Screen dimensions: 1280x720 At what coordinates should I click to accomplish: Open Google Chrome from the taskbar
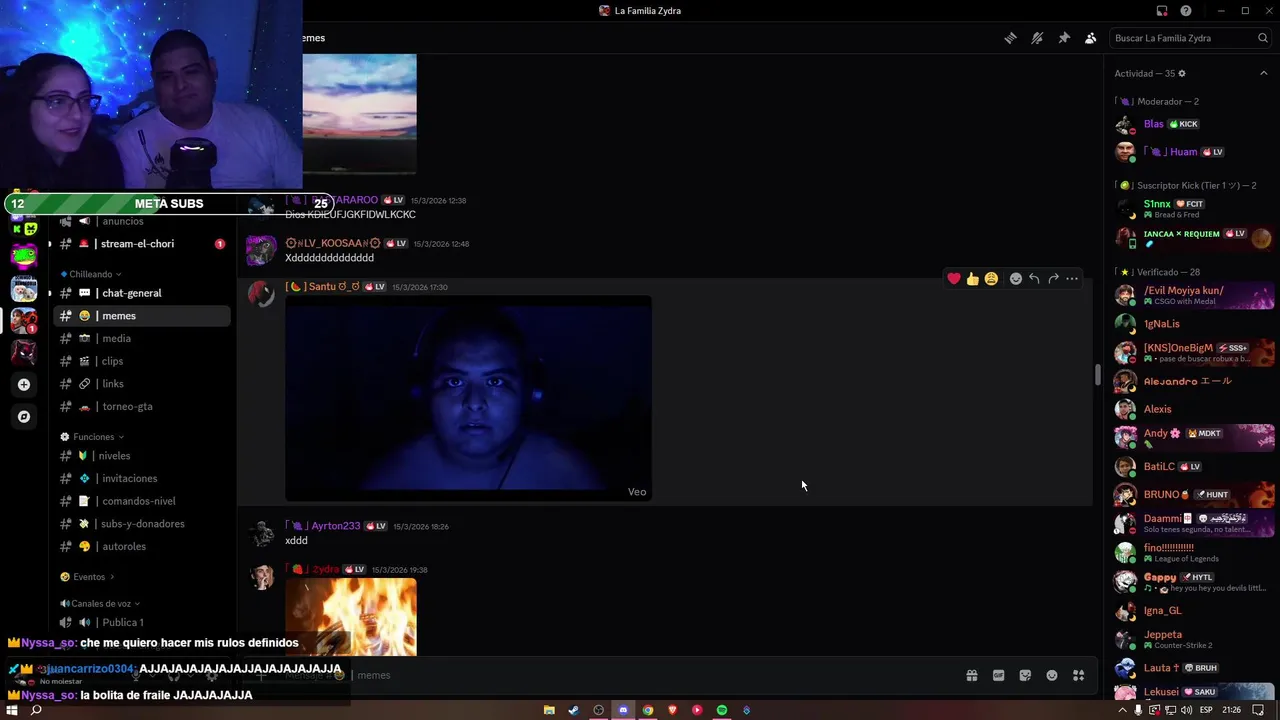click(x=648, y=710)
